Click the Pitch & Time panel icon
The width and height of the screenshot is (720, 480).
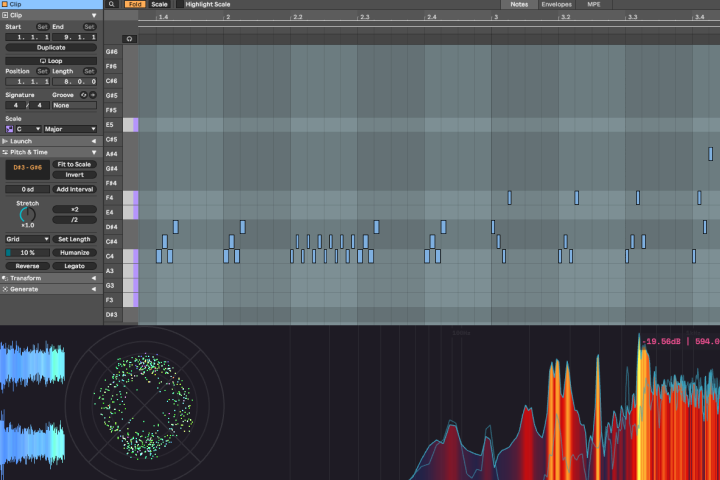(5, 152)
